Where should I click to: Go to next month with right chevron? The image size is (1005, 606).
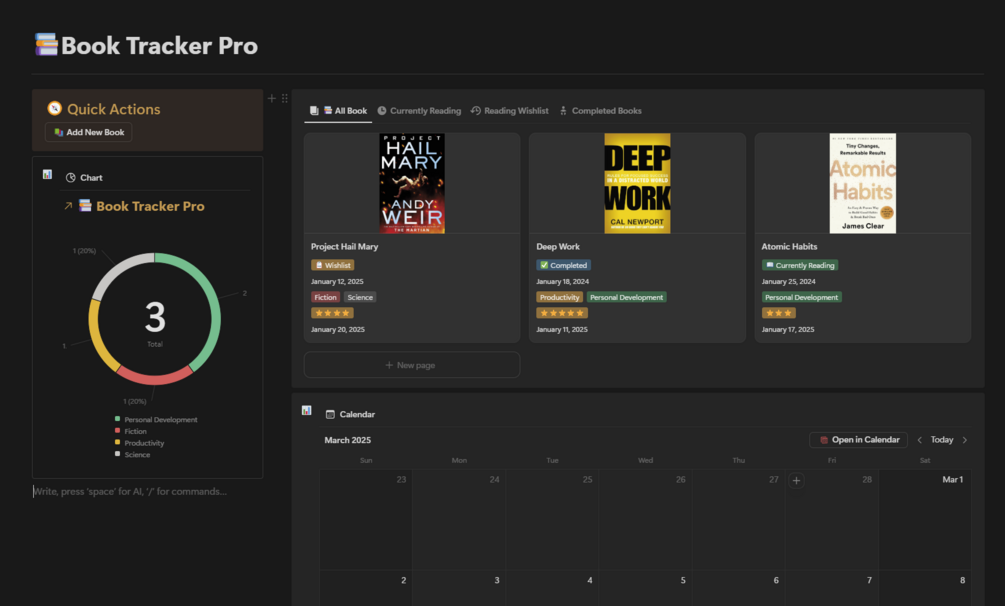[x=965, y=440]
